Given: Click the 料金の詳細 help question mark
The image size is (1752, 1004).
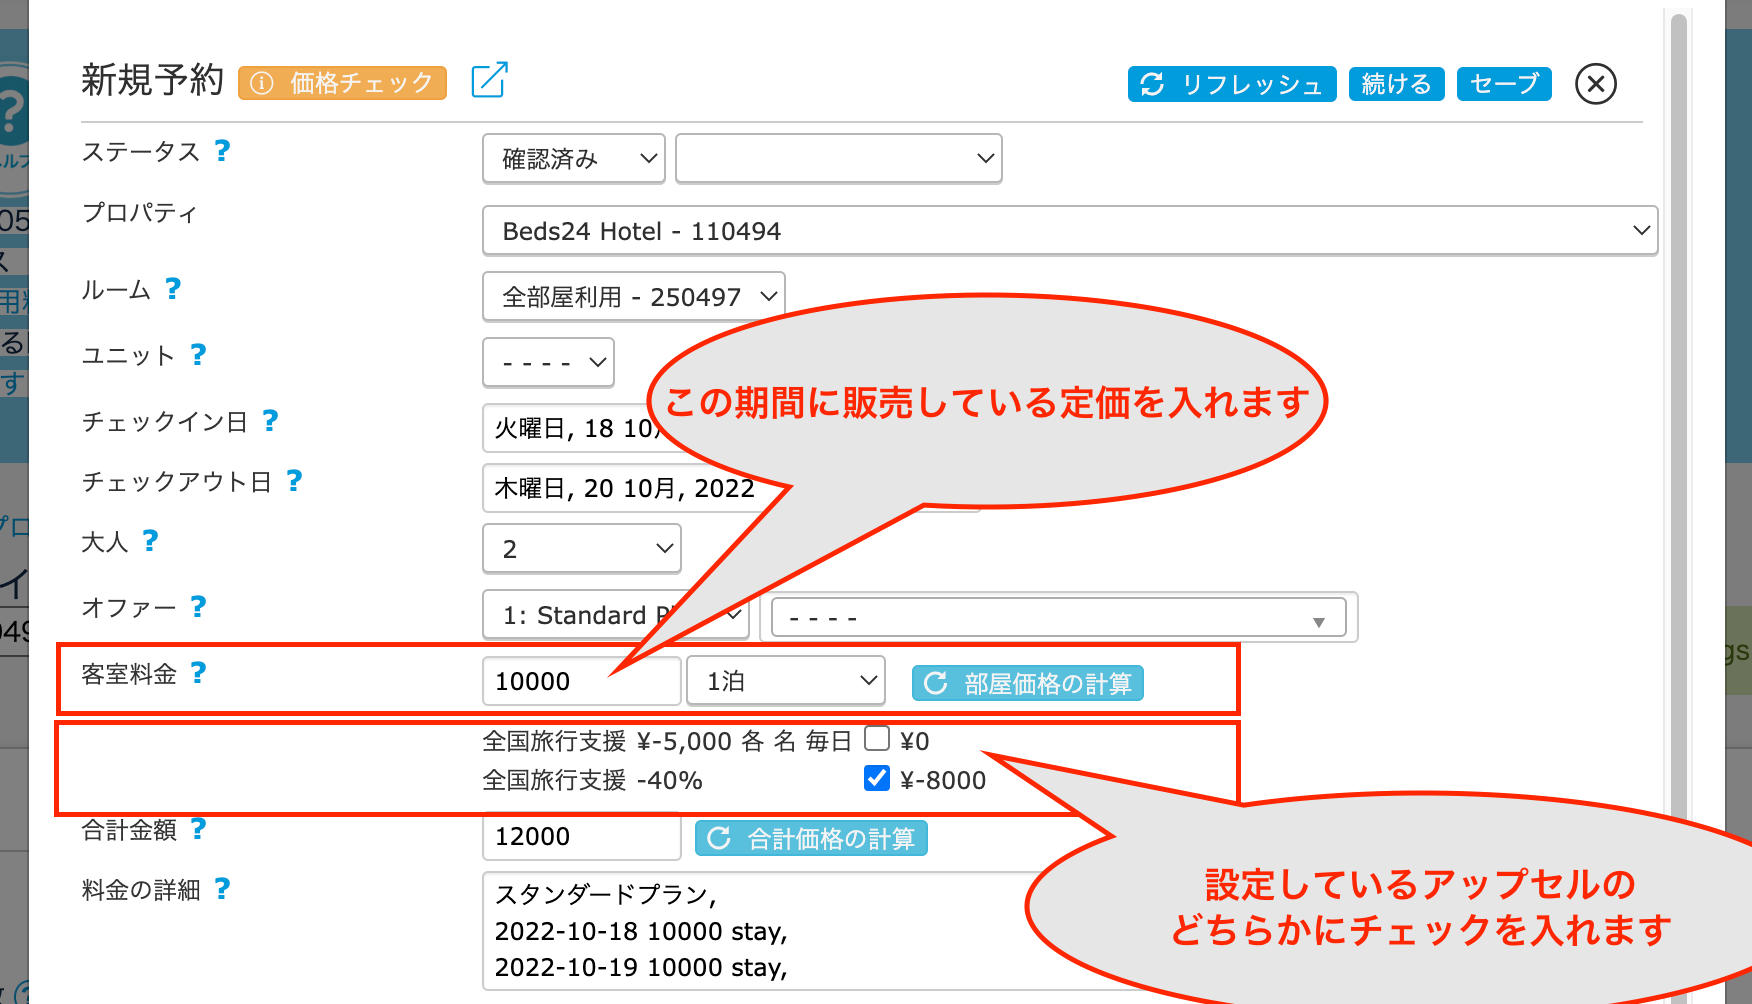Looking at the screenshot, I should tap(222, 889).
